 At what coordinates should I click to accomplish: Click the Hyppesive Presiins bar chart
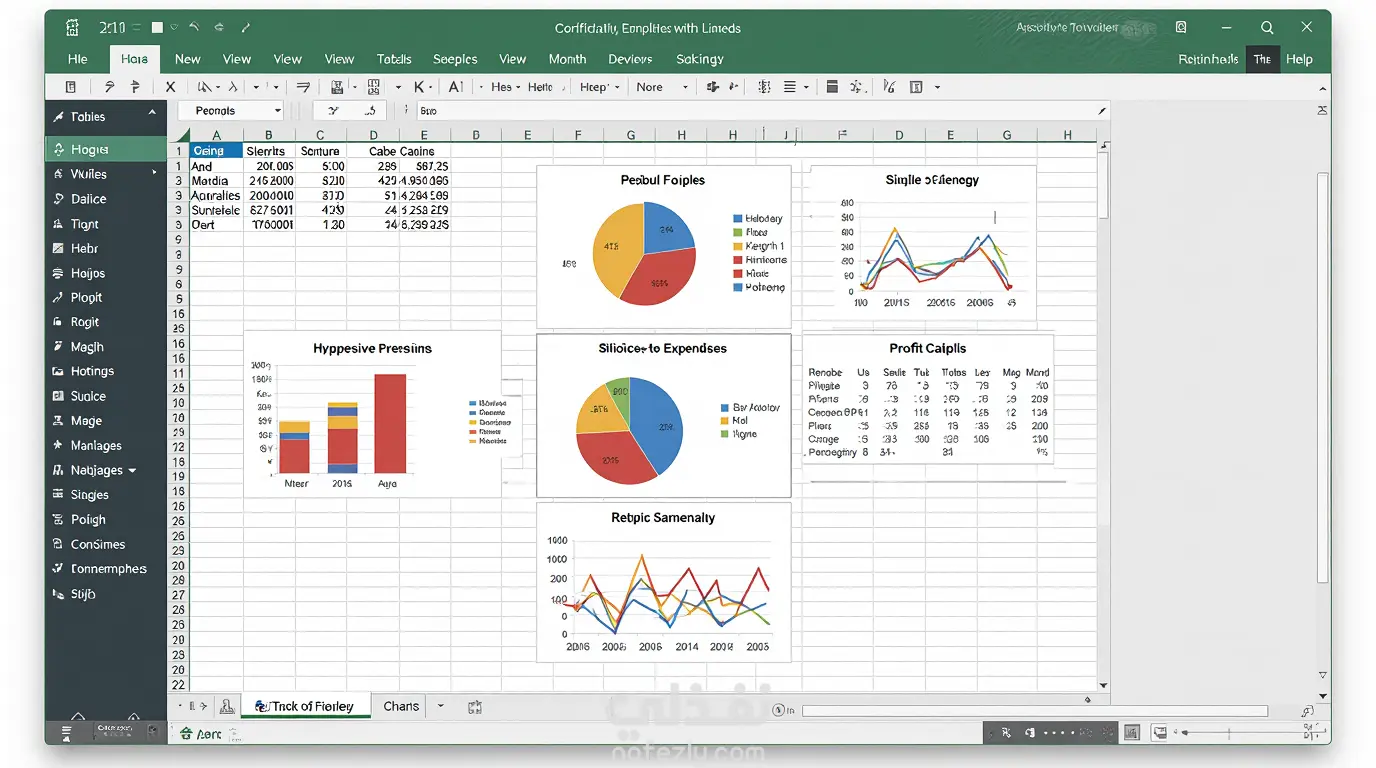point(372,414)
